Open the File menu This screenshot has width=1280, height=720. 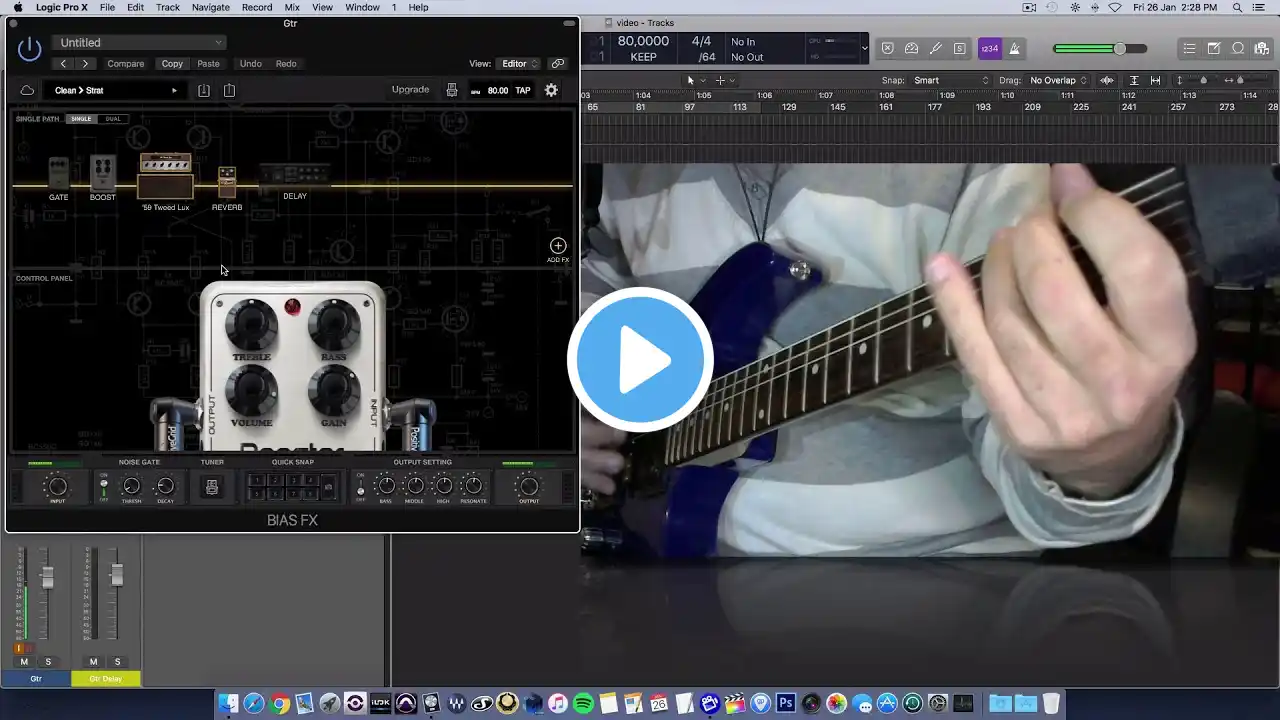pyautogui.click(x=107, y=7)
